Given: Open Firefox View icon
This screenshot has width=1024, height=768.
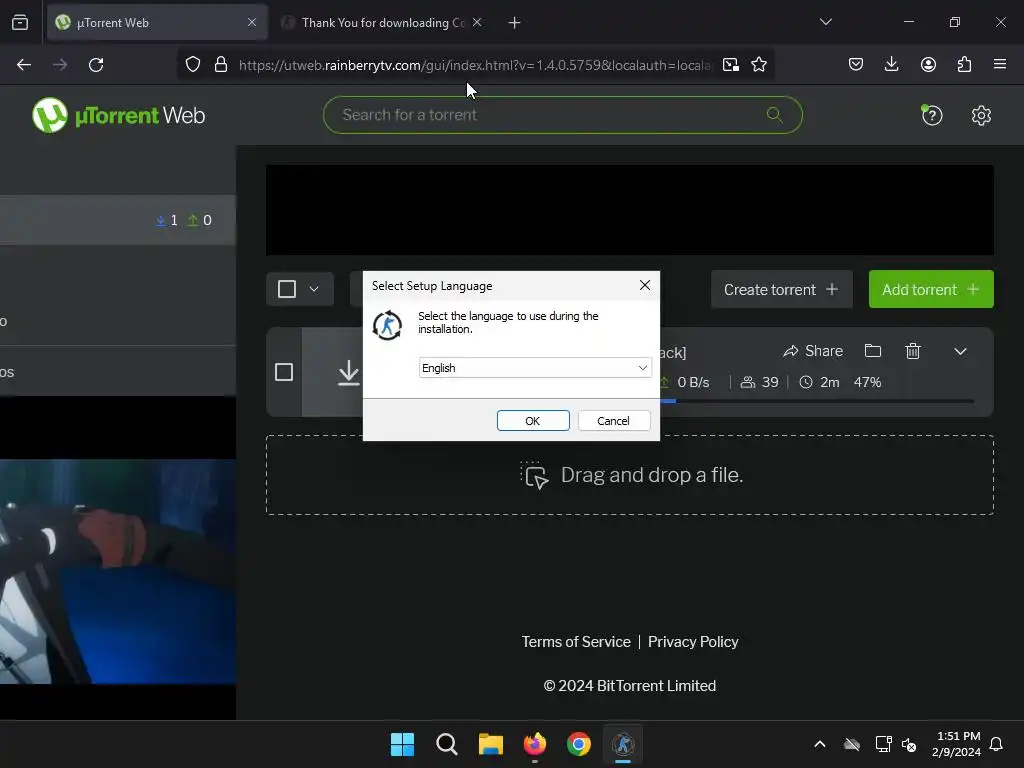Looking at the screenshot, I should [20, 23].
